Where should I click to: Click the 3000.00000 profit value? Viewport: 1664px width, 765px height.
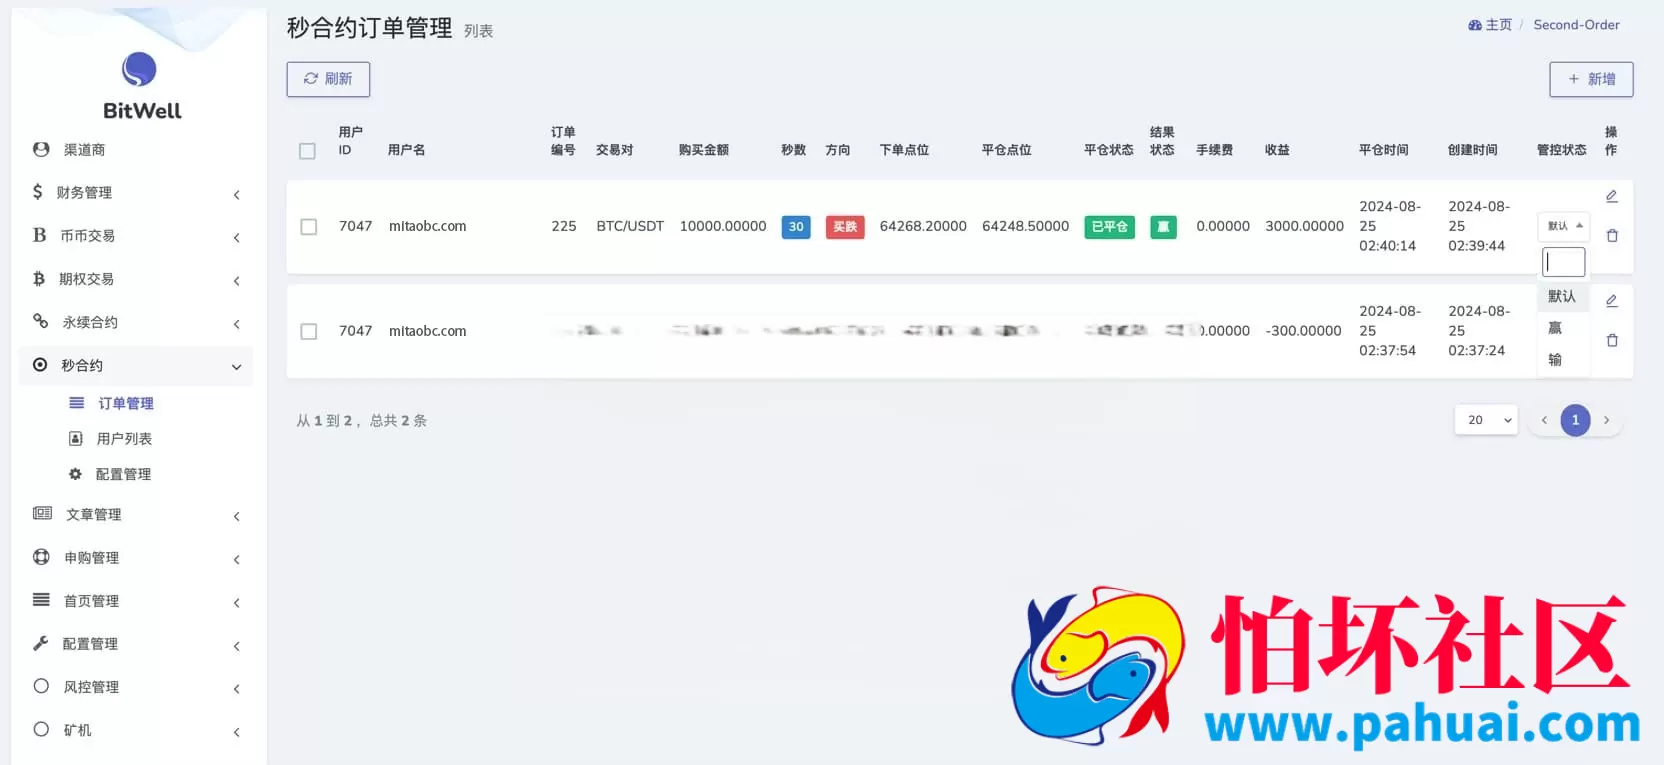click(1304, 227)
